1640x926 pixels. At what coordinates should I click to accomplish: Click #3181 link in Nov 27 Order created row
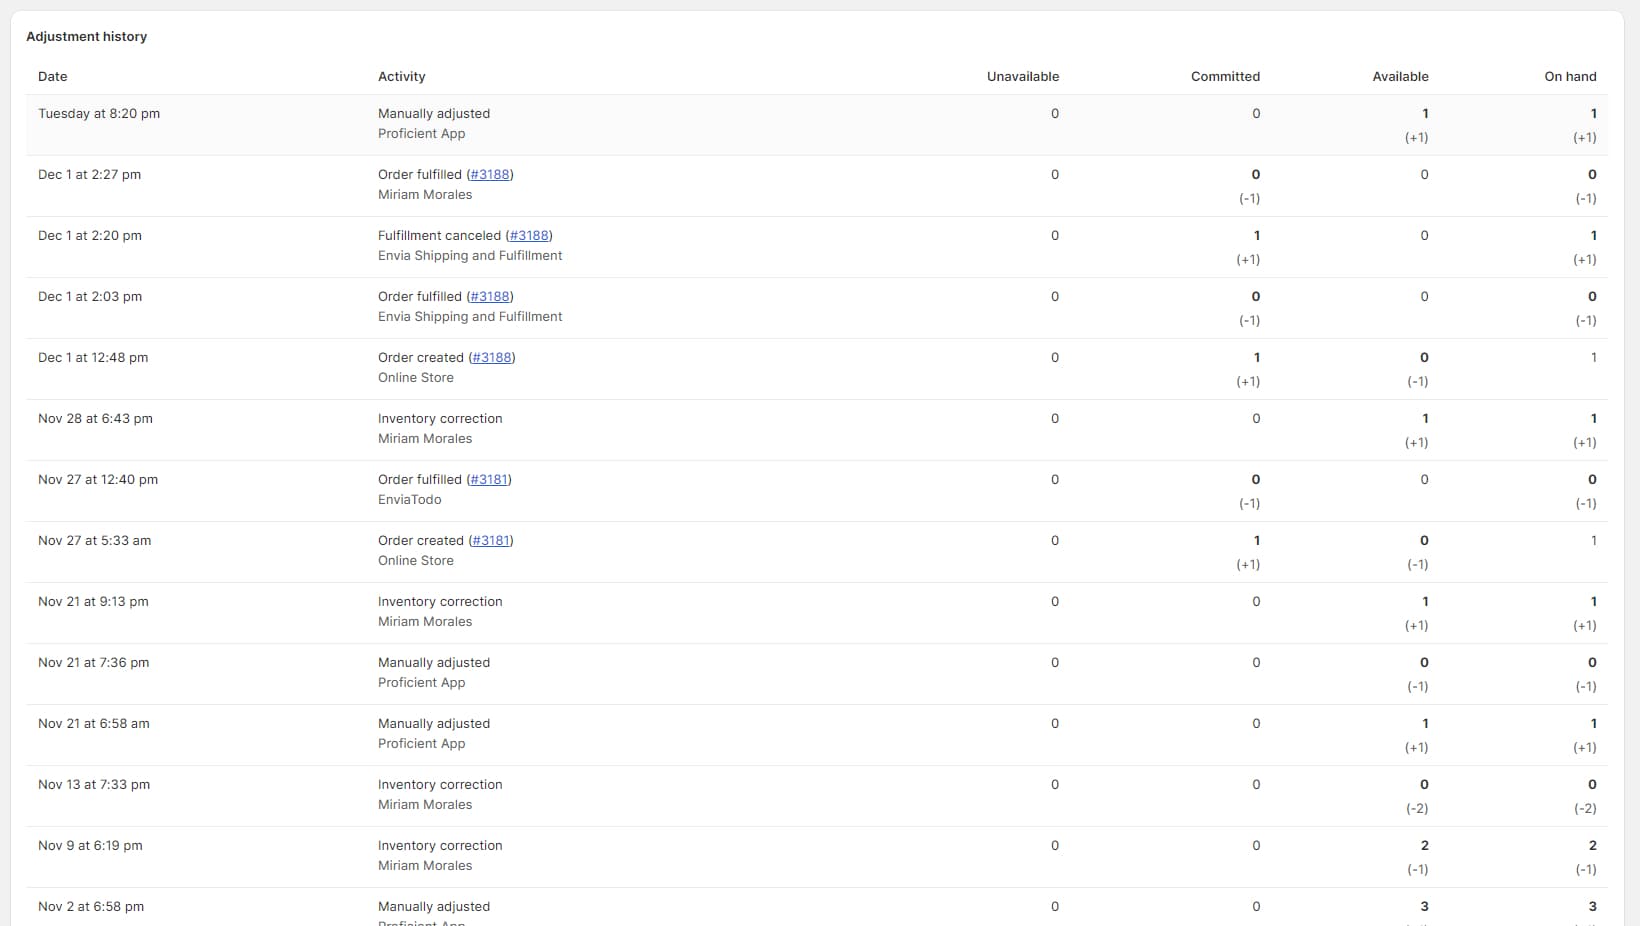tap(491, 541)
